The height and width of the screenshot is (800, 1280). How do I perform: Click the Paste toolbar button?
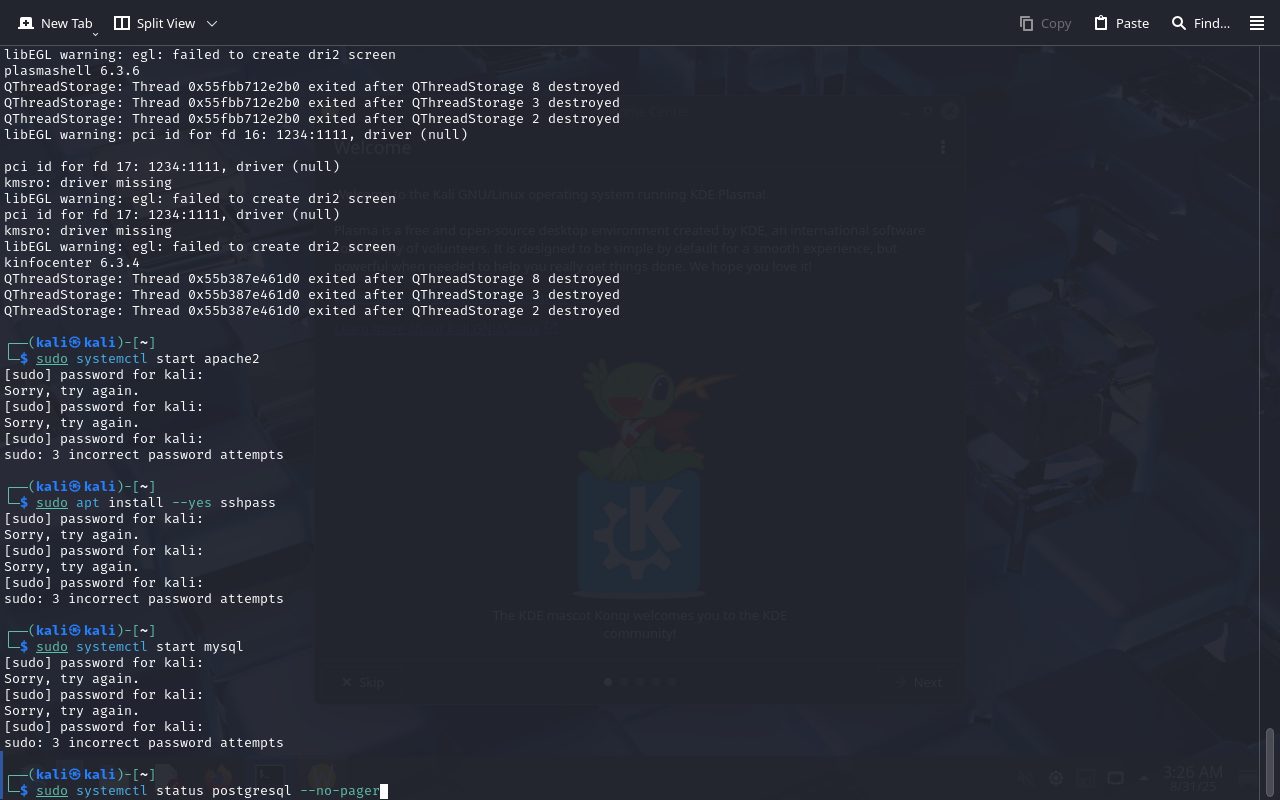tap(1121, 23)
